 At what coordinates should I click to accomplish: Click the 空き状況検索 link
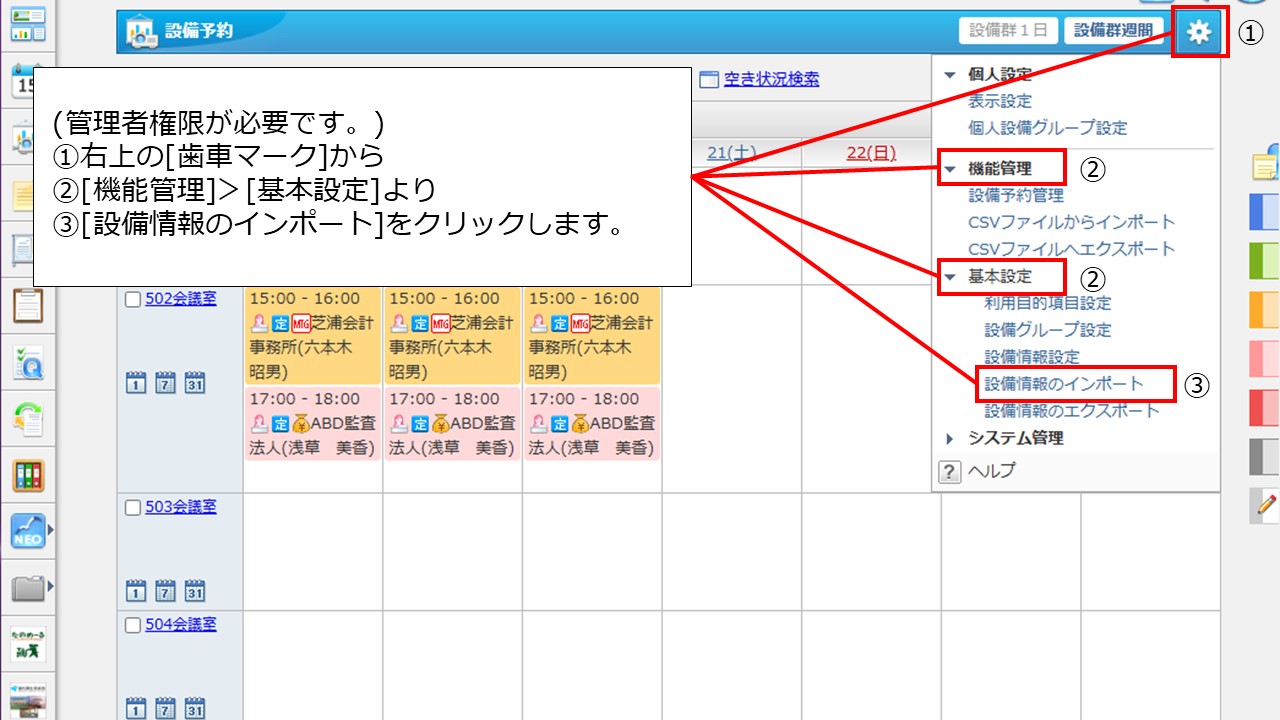pos(771,80)
